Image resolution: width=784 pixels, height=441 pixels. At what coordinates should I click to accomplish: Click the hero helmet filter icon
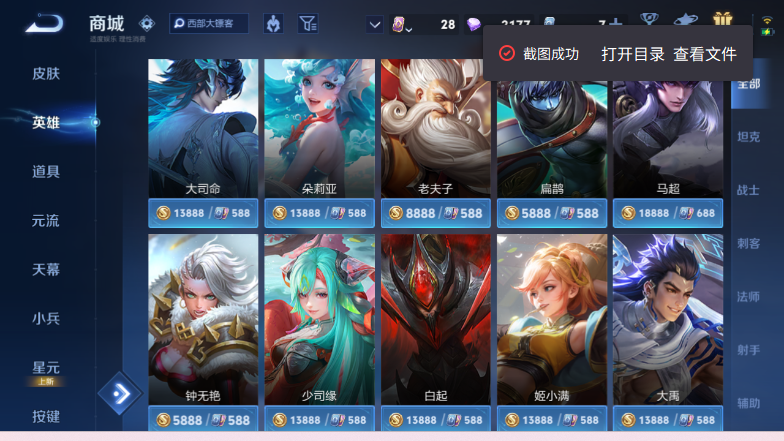(x=273, y=24)
